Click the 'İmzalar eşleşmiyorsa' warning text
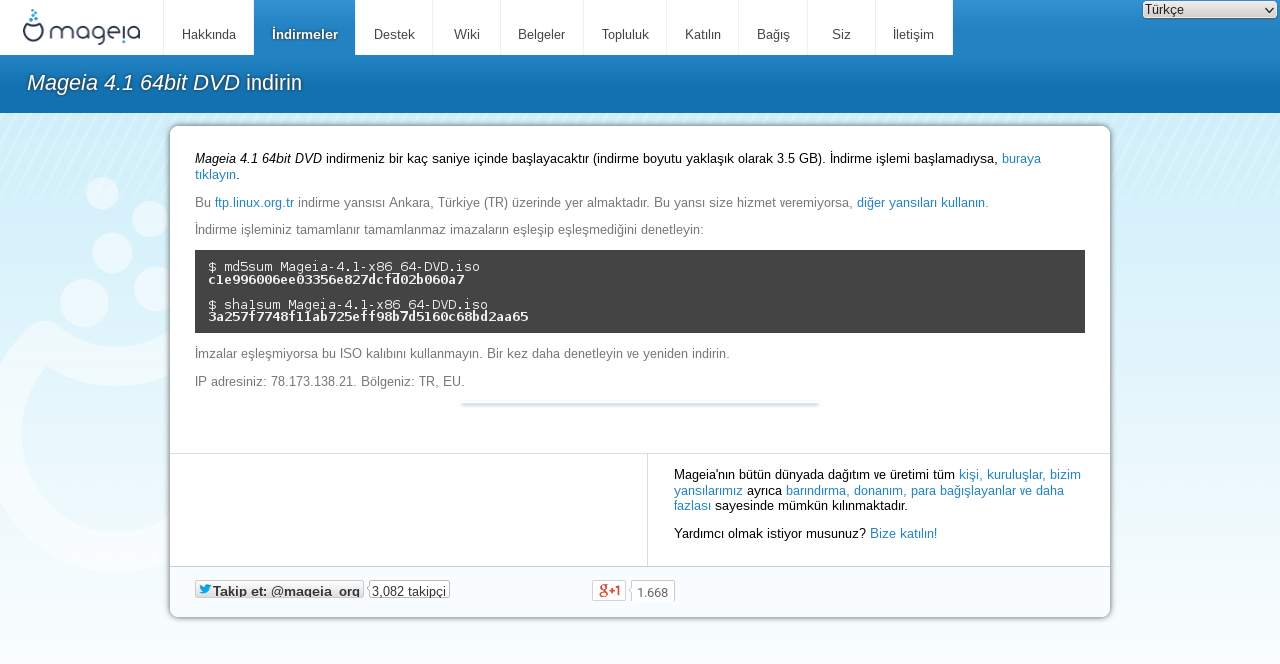The width and height of the screenshot is (1280, 664). coord(462,353)
